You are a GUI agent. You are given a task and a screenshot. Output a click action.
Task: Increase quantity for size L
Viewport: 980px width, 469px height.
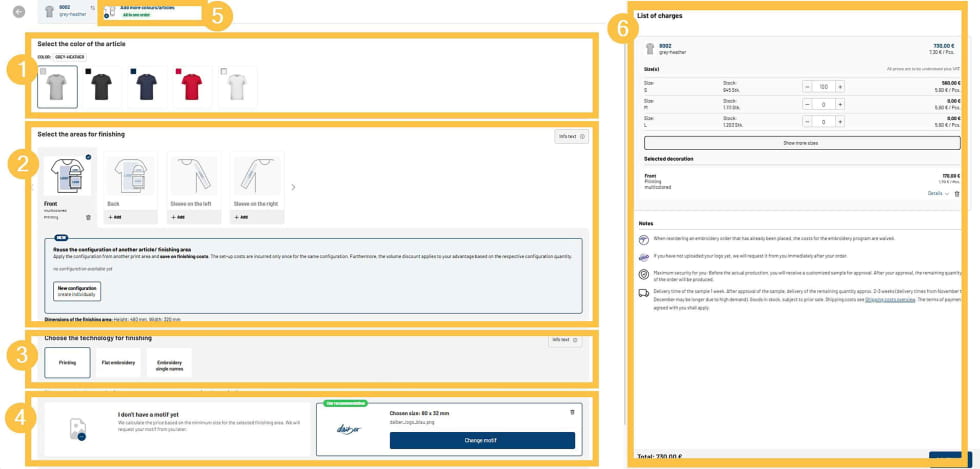pyautogui.click(x=840, y=122)
